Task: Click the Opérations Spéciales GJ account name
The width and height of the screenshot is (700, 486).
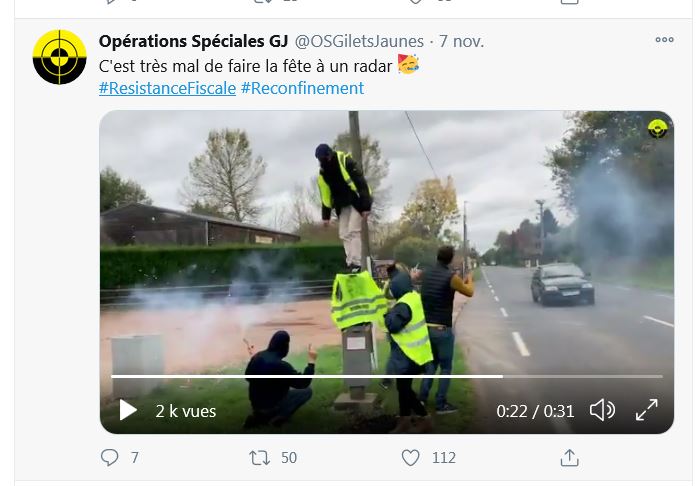Action: tap(193, 41)
